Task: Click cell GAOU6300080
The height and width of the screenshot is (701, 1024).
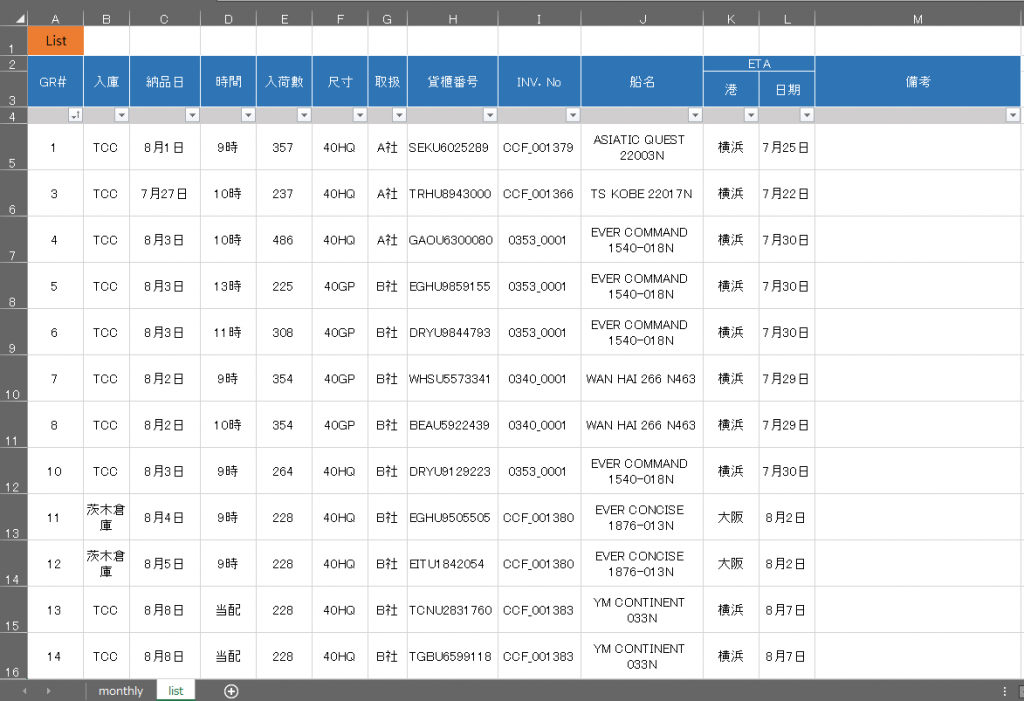Action: [x=451, y=240]
